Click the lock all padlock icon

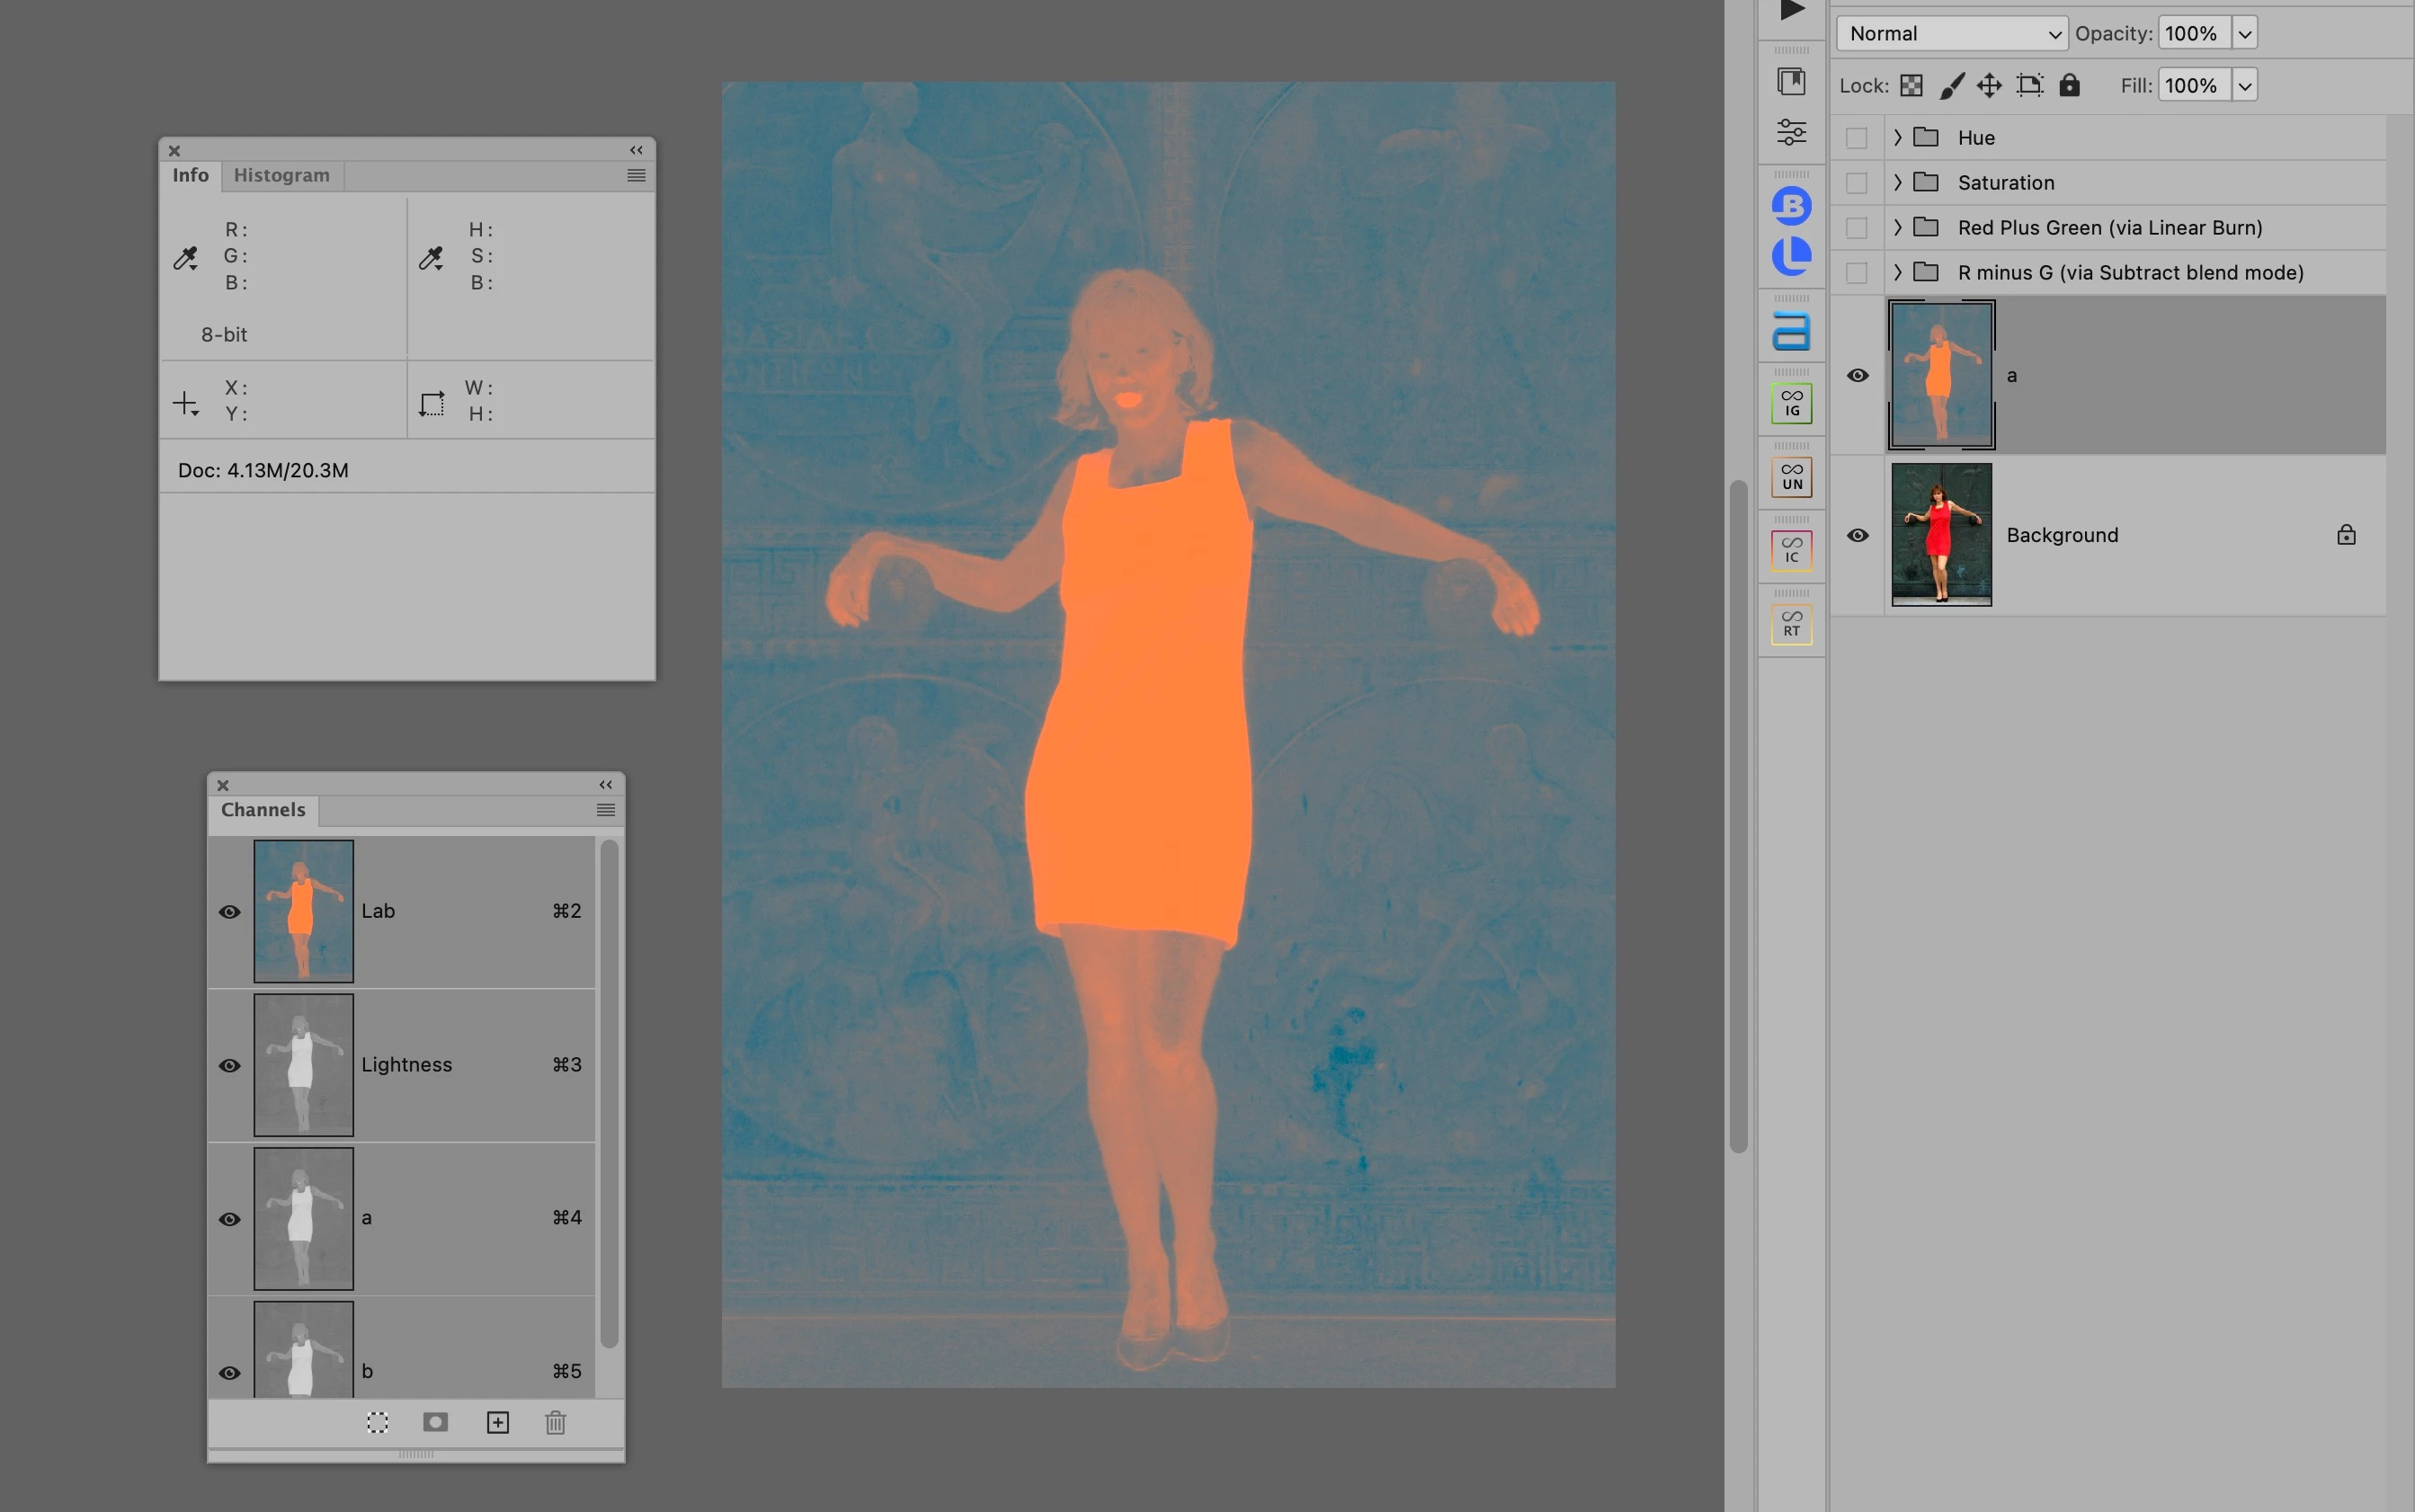click(x=2069, y=86)
